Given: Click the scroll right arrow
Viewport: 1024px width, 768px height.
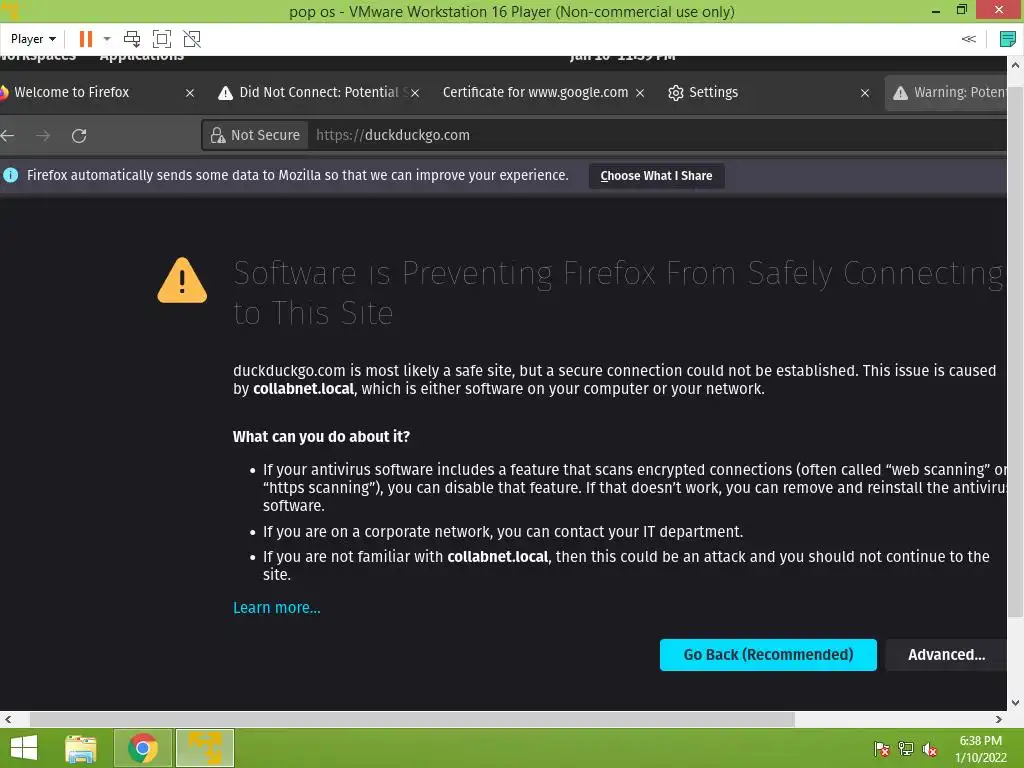Looking at the screenshot, I should click(999, 719).
